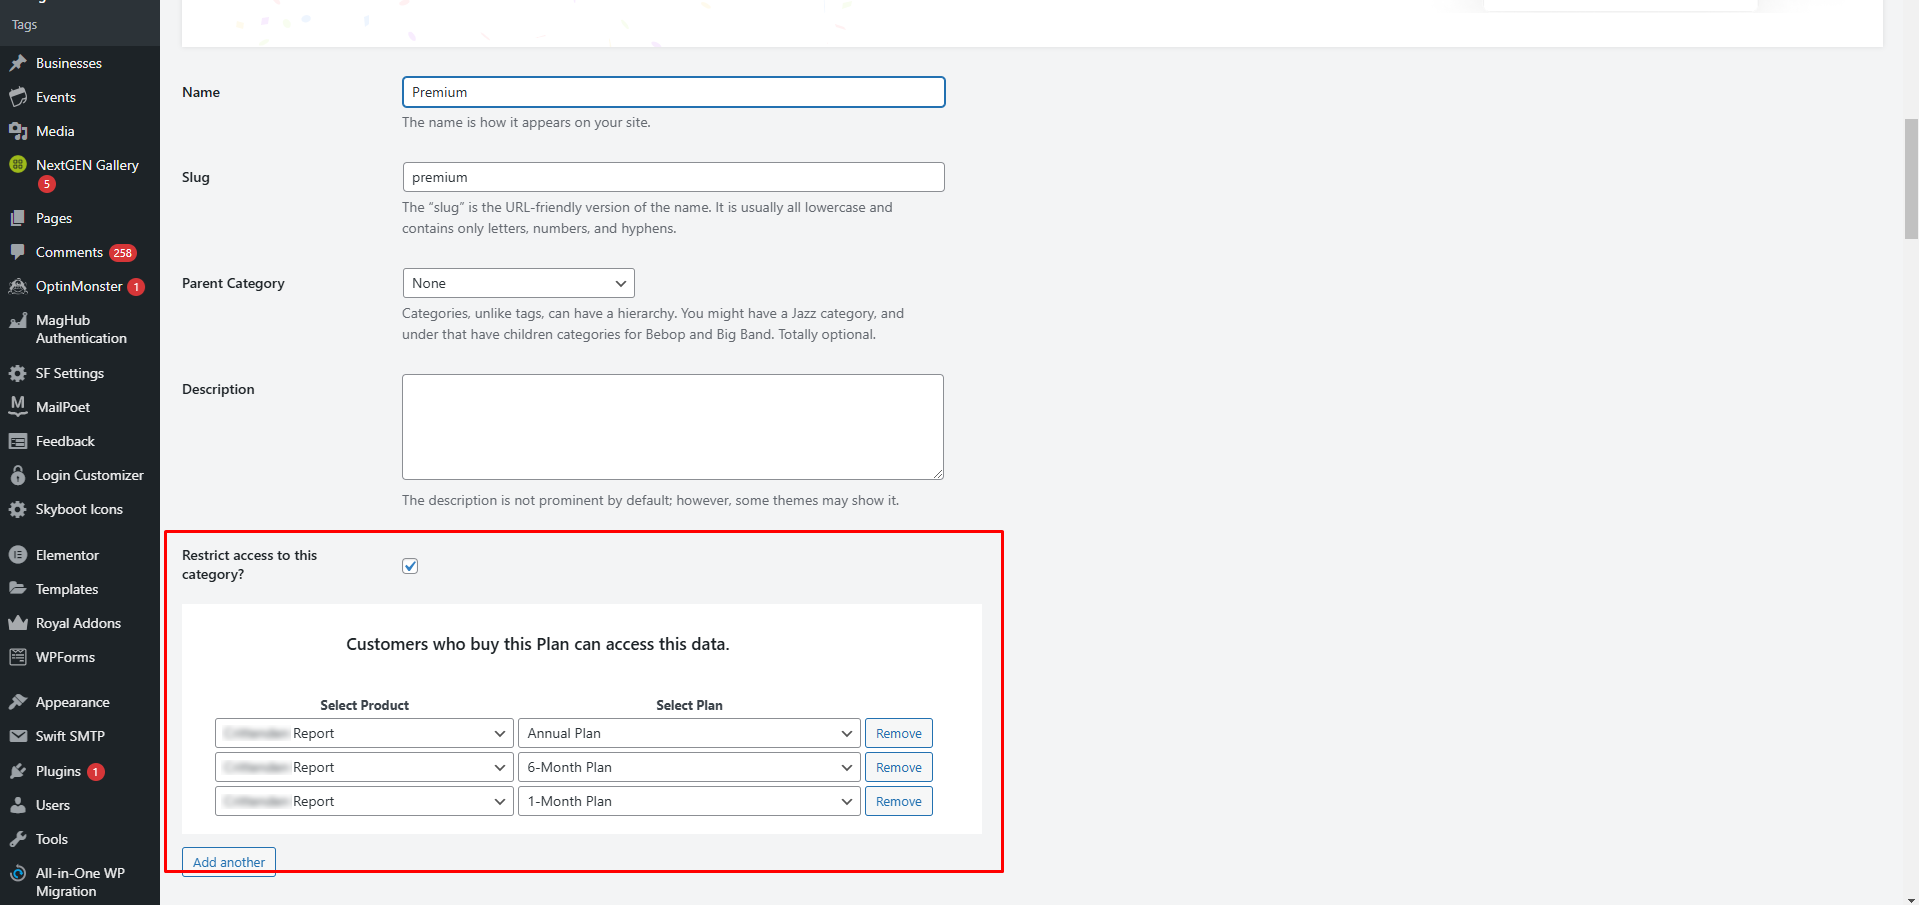
Task: Open the Parent Category dropdown
Action: pyautogui.click(x=518, y=283)
